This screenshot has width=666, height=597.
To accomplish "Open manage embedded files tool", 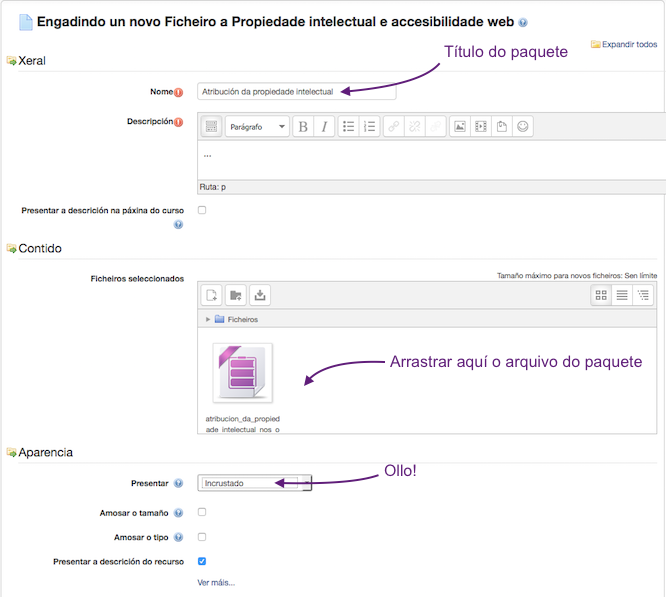I will pyautogui.click(x=502, y=127).
